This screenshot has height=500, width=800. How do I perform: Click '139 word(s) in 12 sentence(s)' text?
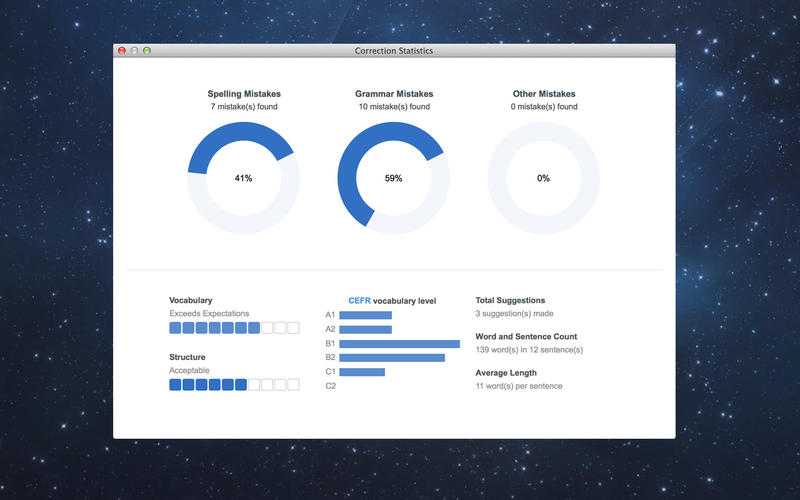point(529,350)
